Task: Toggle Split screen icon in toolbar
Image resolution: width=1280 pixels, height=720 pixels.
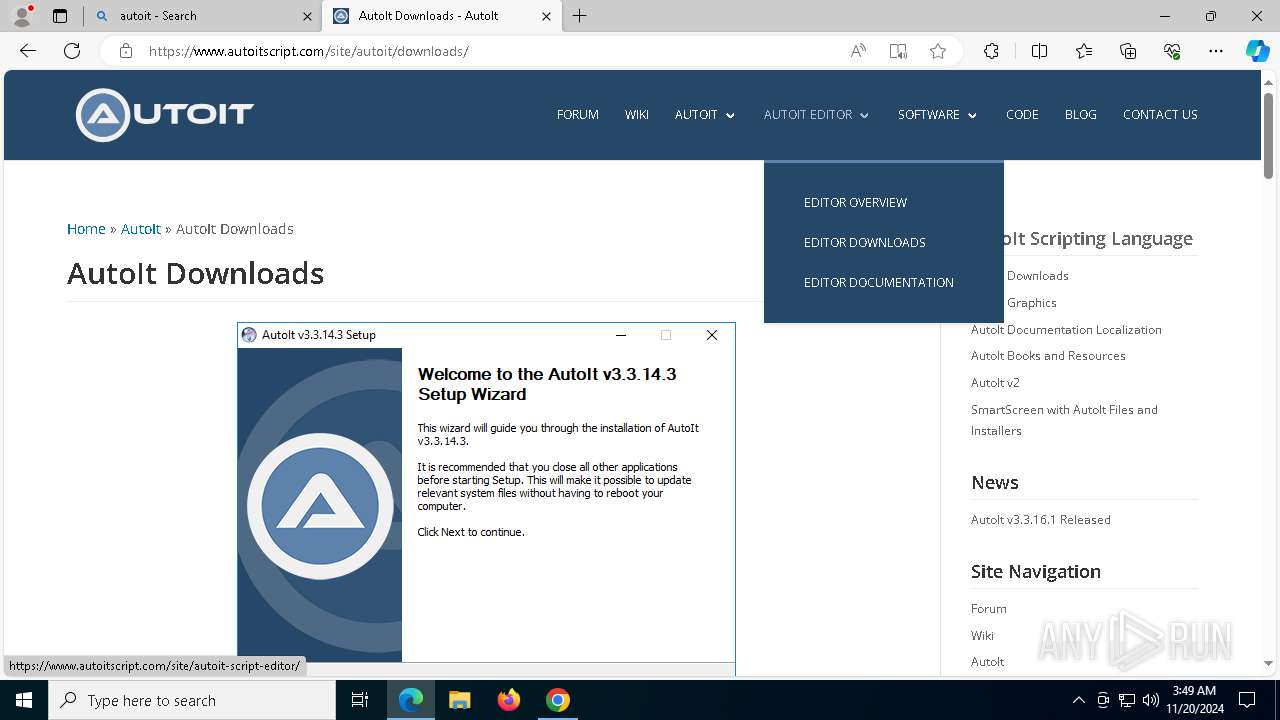Action: tap(1039, 51)
